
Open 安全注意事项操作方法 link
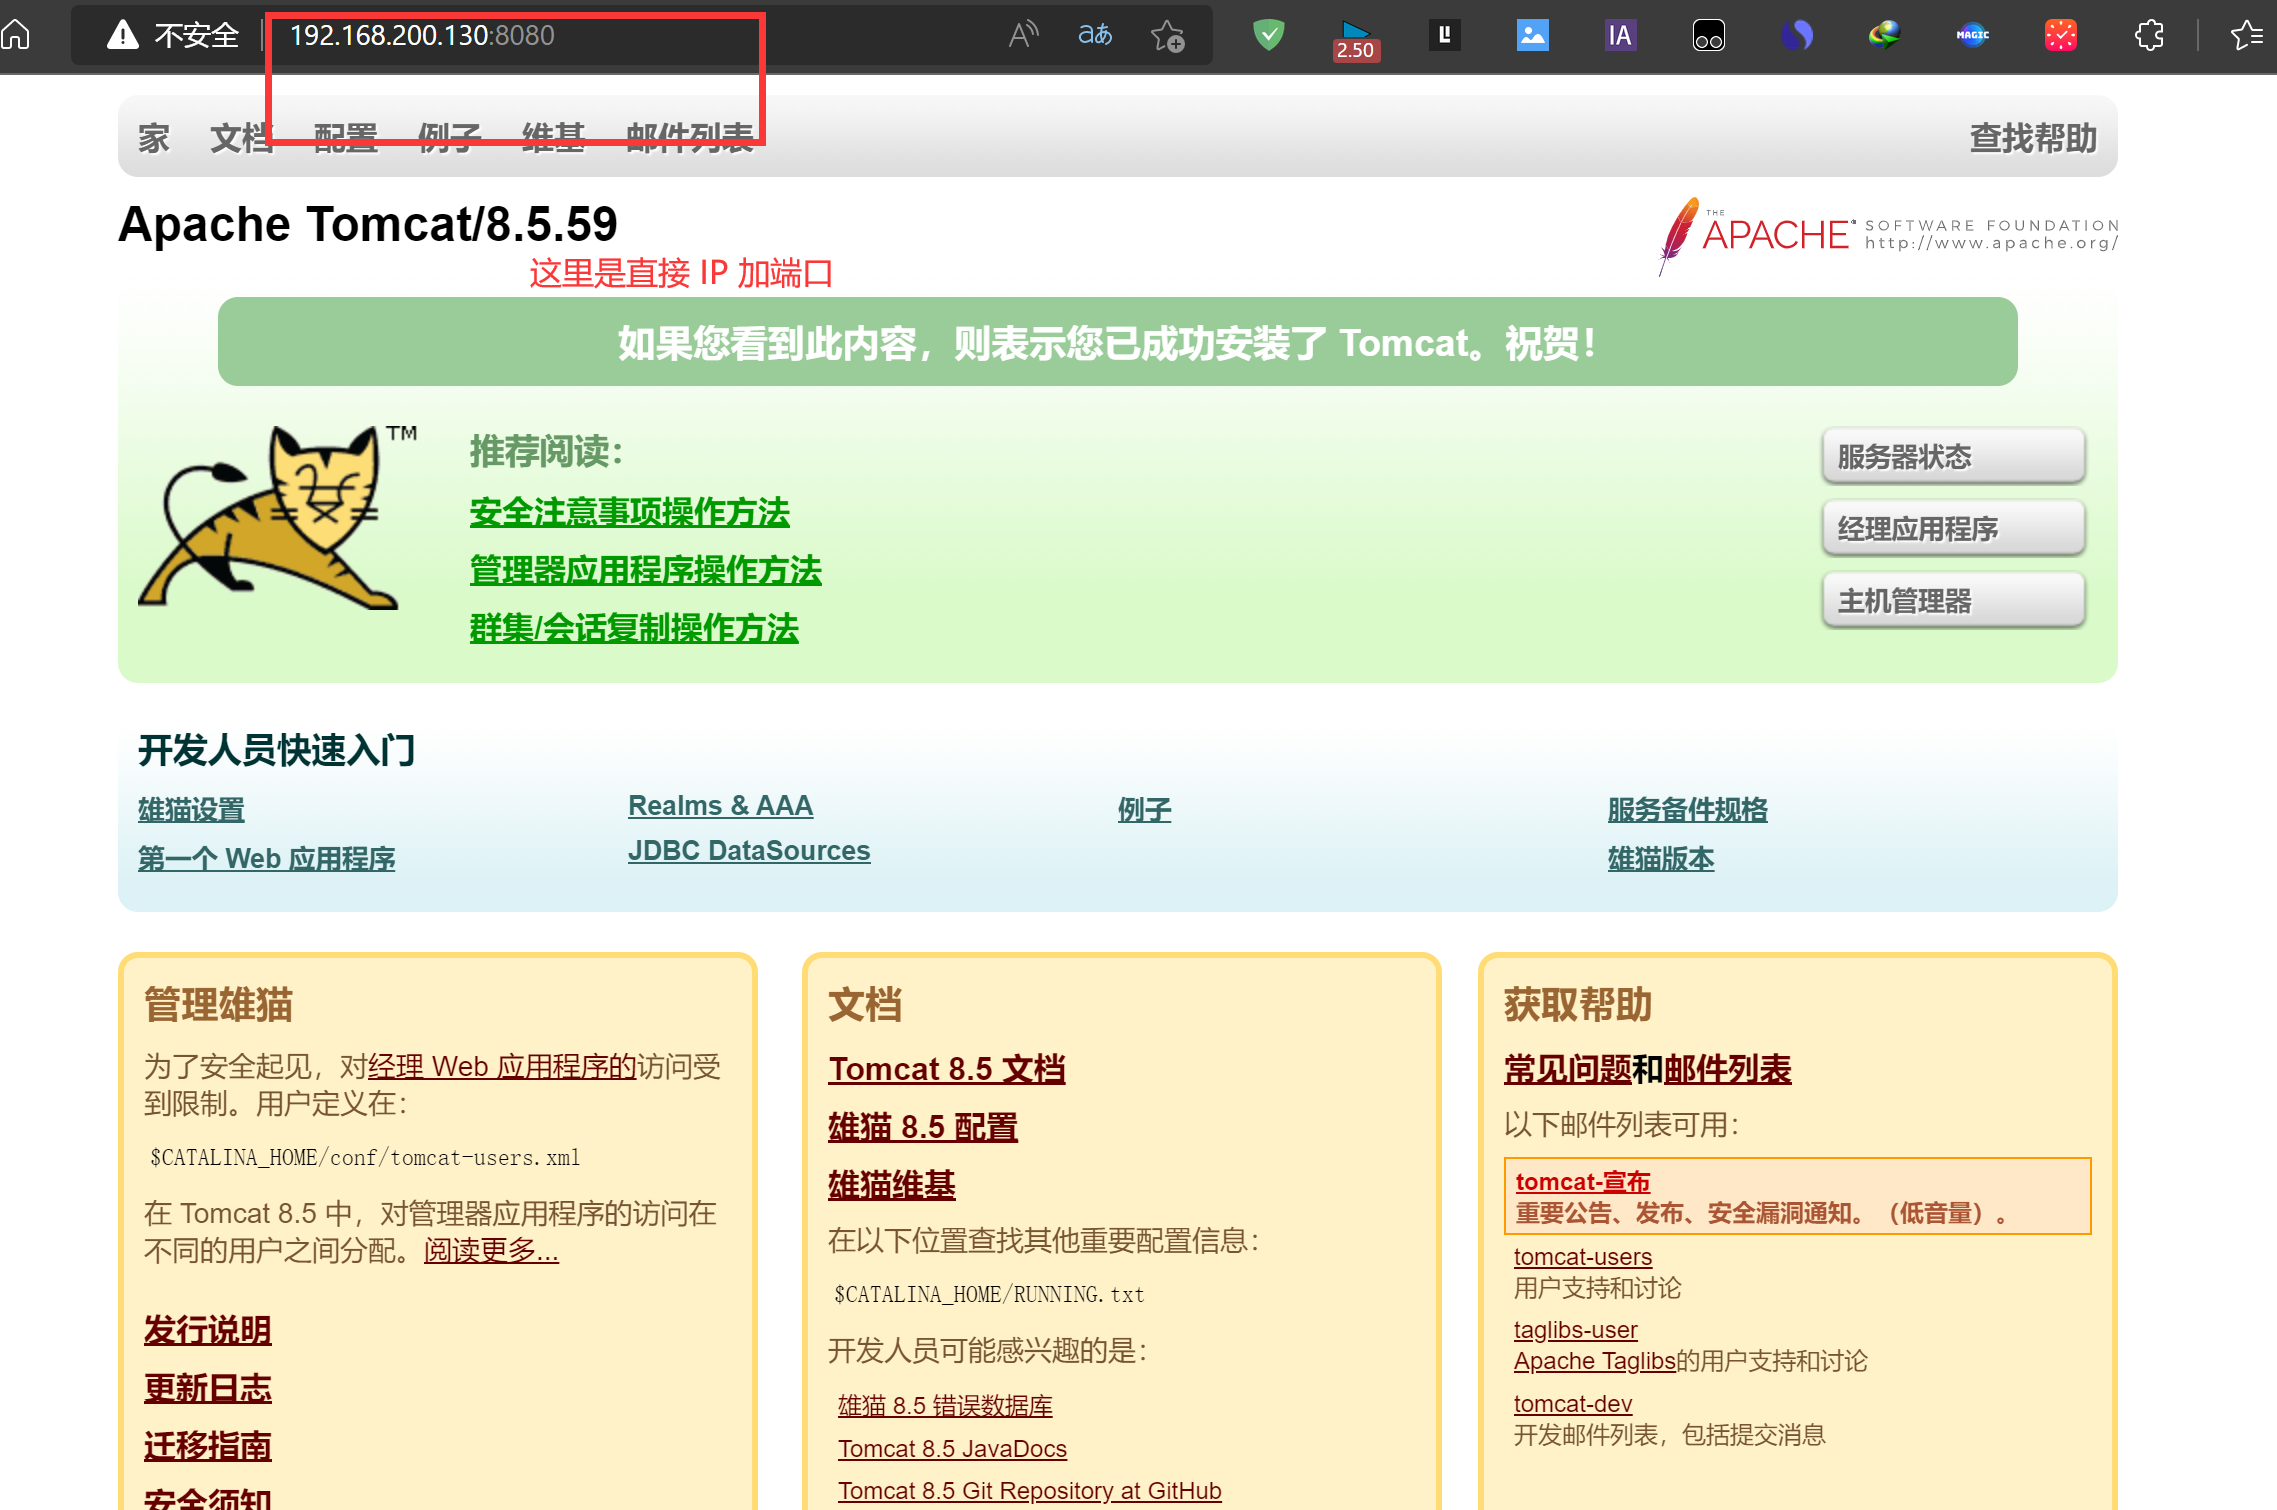click(x=629, y=512)
